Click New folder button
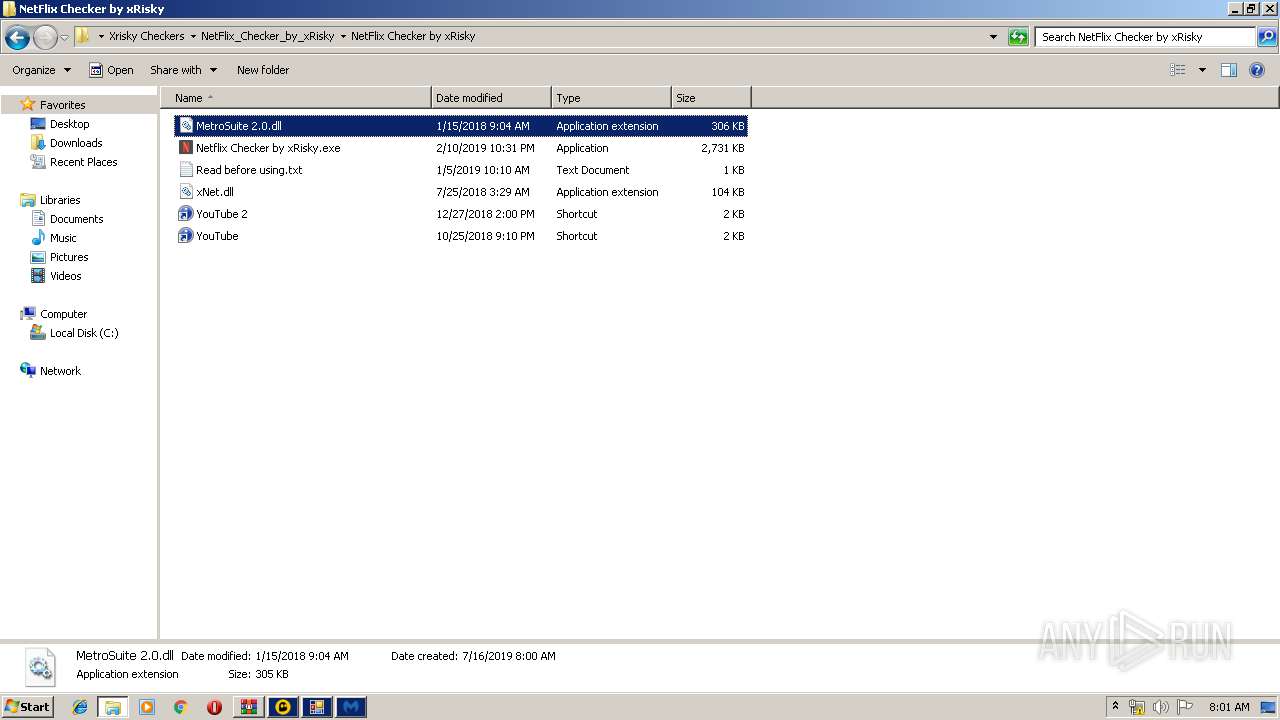Screen dimensions: 1280x720 pos(263,70)
